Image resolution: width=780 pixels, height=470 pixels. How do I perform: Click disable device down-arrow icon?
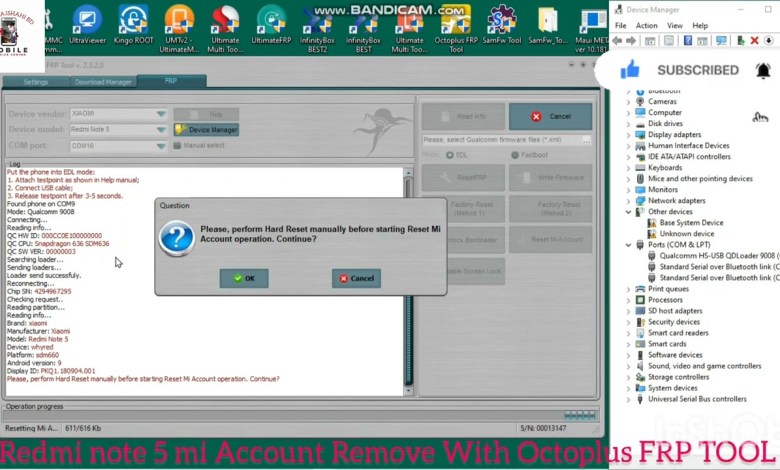pos(769,41)
